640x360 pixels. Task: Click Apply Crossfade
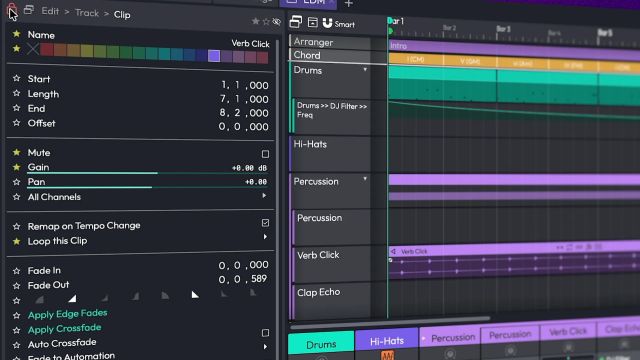coord(64,329)
